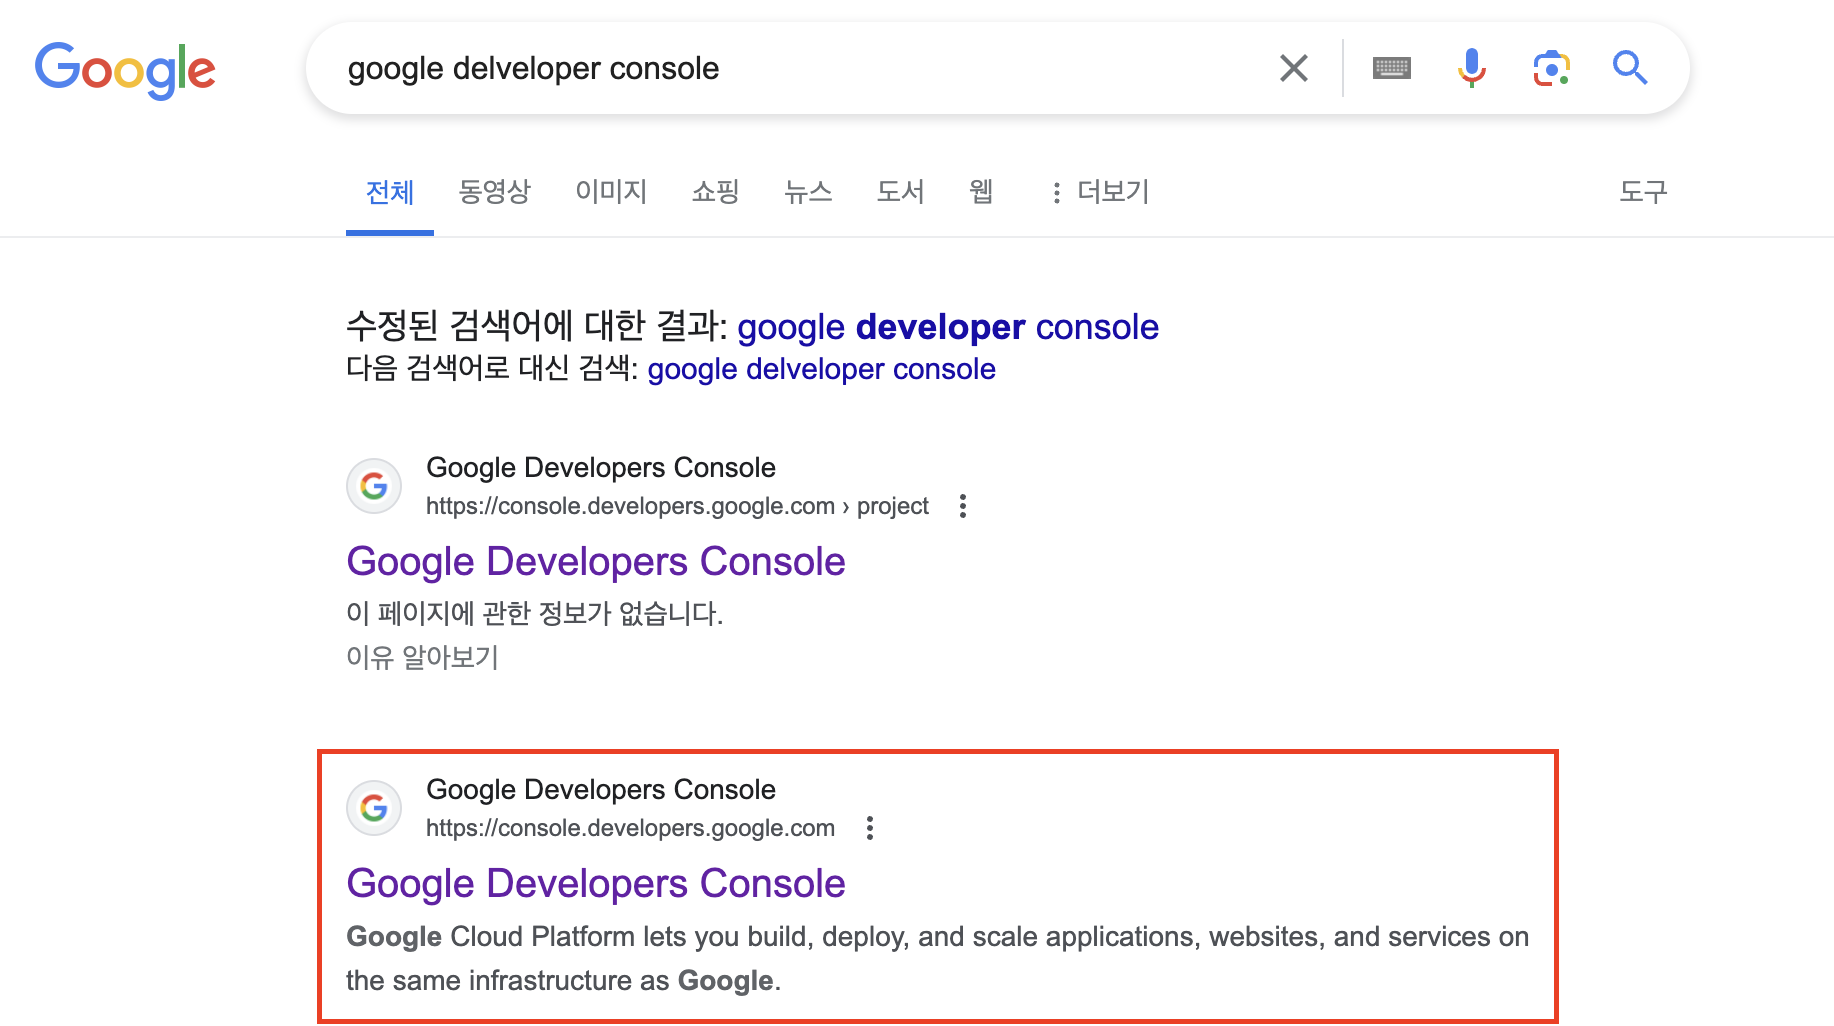1834x1026 pixels.
Task: Click the second result's https://console.developers.google.com URL
Action: (x=630, y=828)
